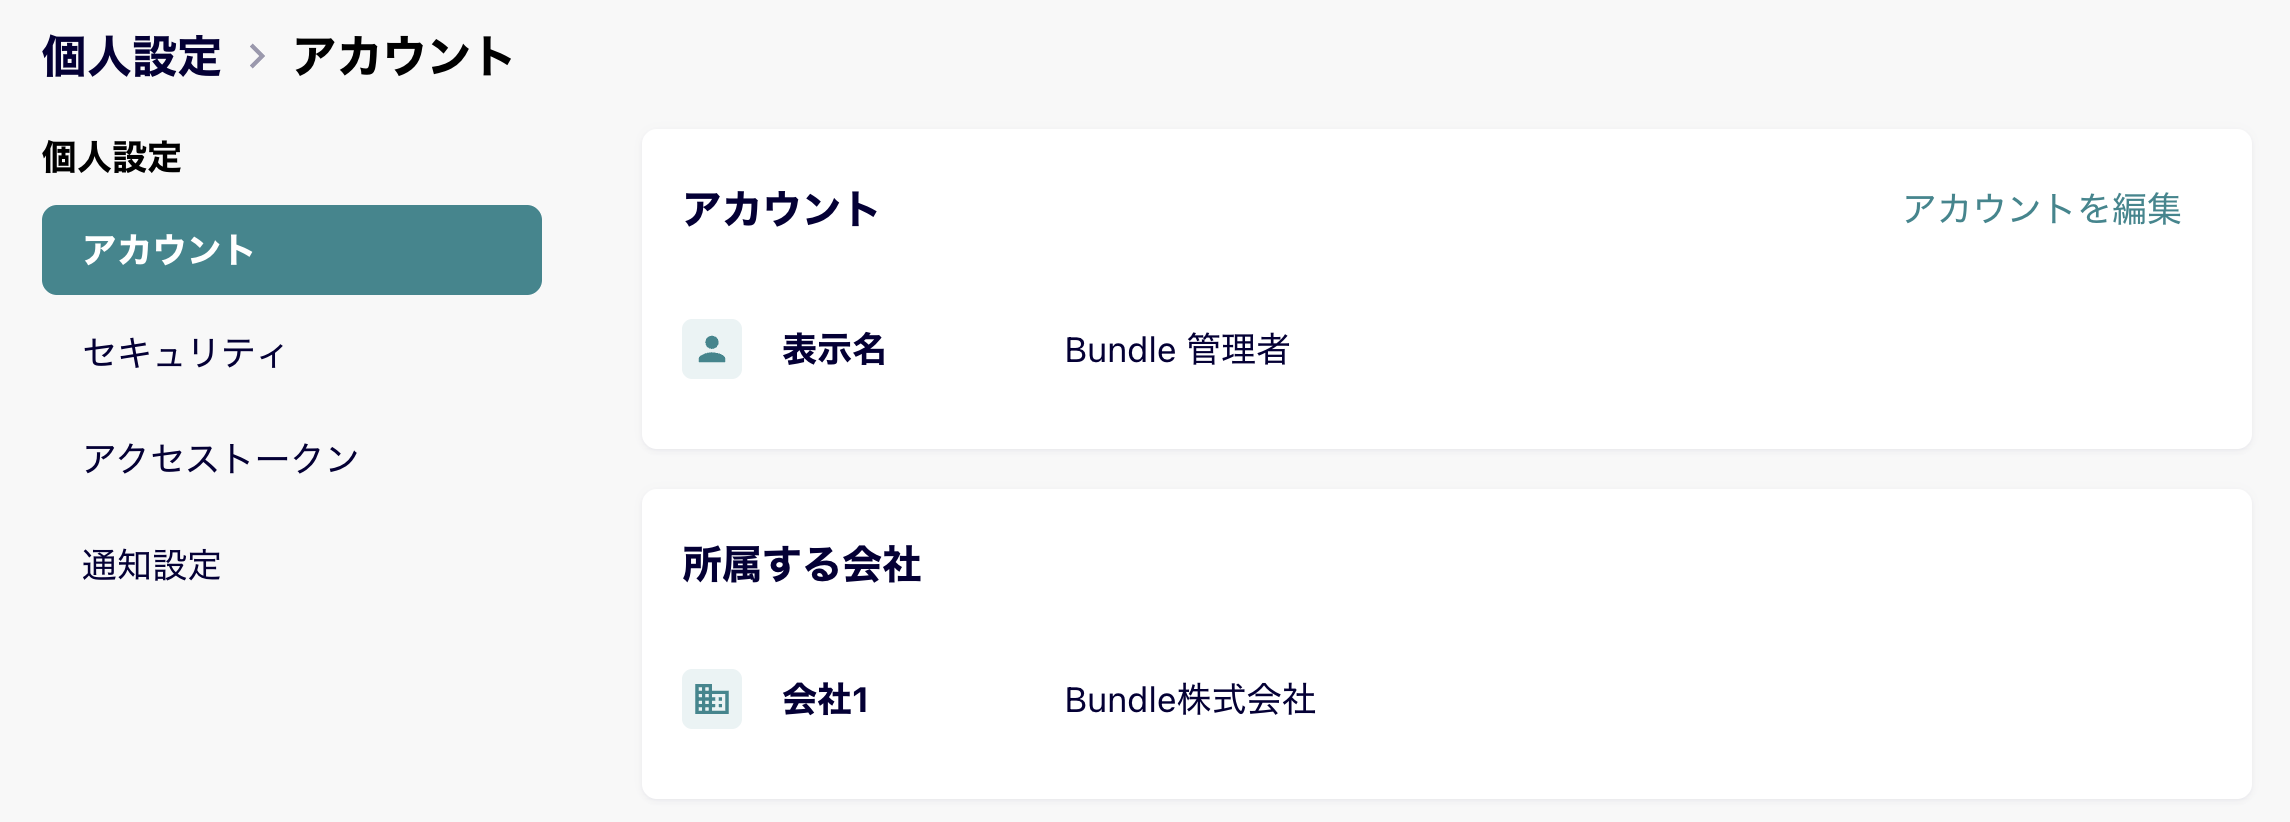Click the アカウント breadcrumb title

point(403,56)
